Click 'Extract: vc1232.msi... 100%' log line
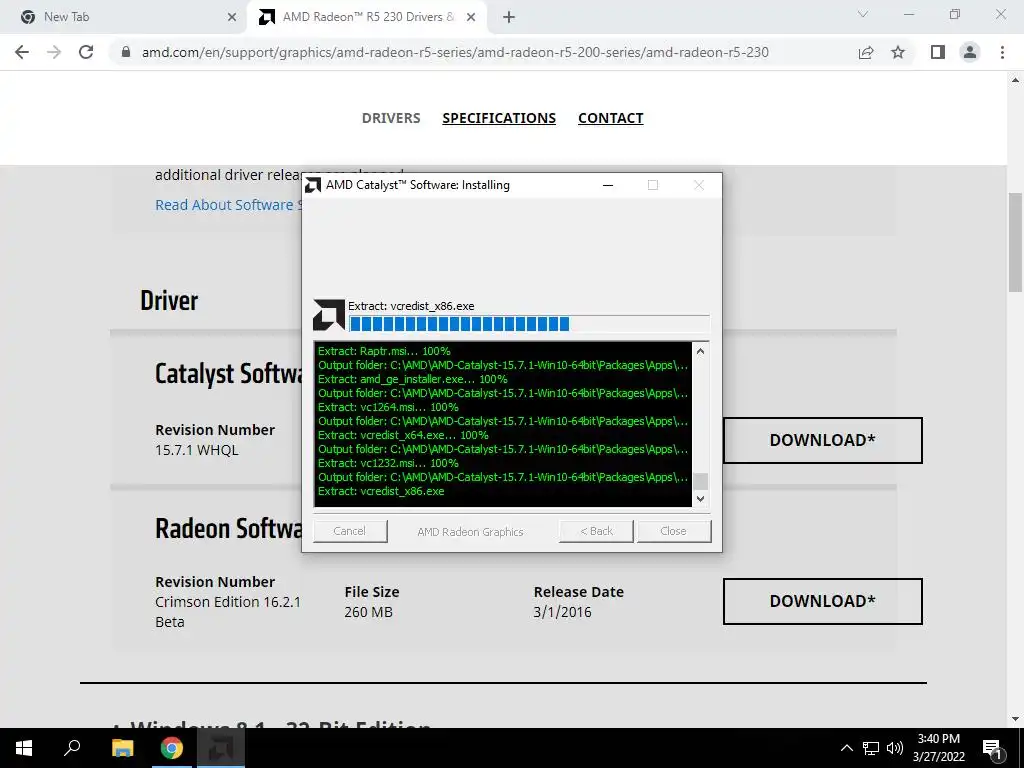The width and height of the screenshot is (1024, 768). [388, 463]
